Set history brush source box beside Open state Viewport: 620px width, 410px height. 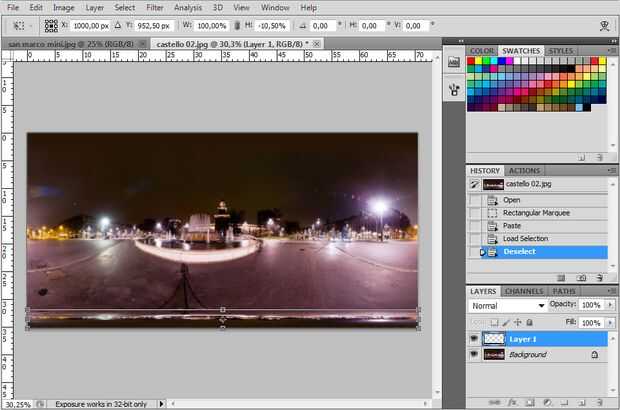point(474,200)
